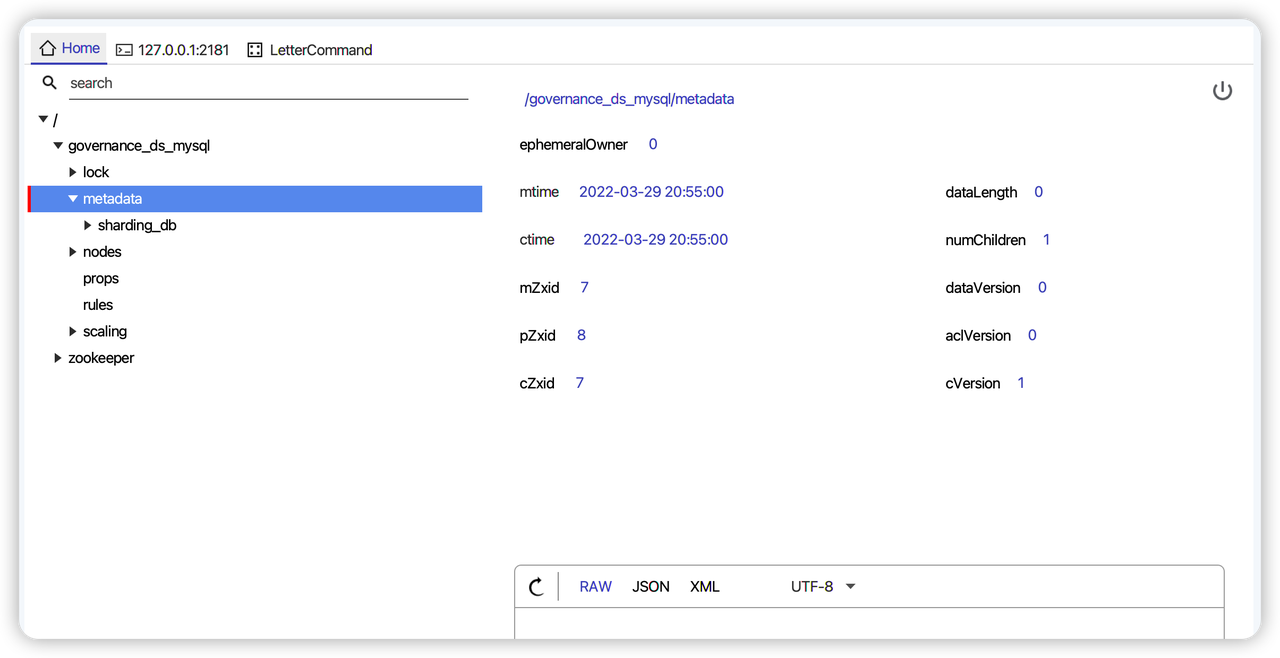Select the lock tree item
1280x658 pixels.
[96, 172]
